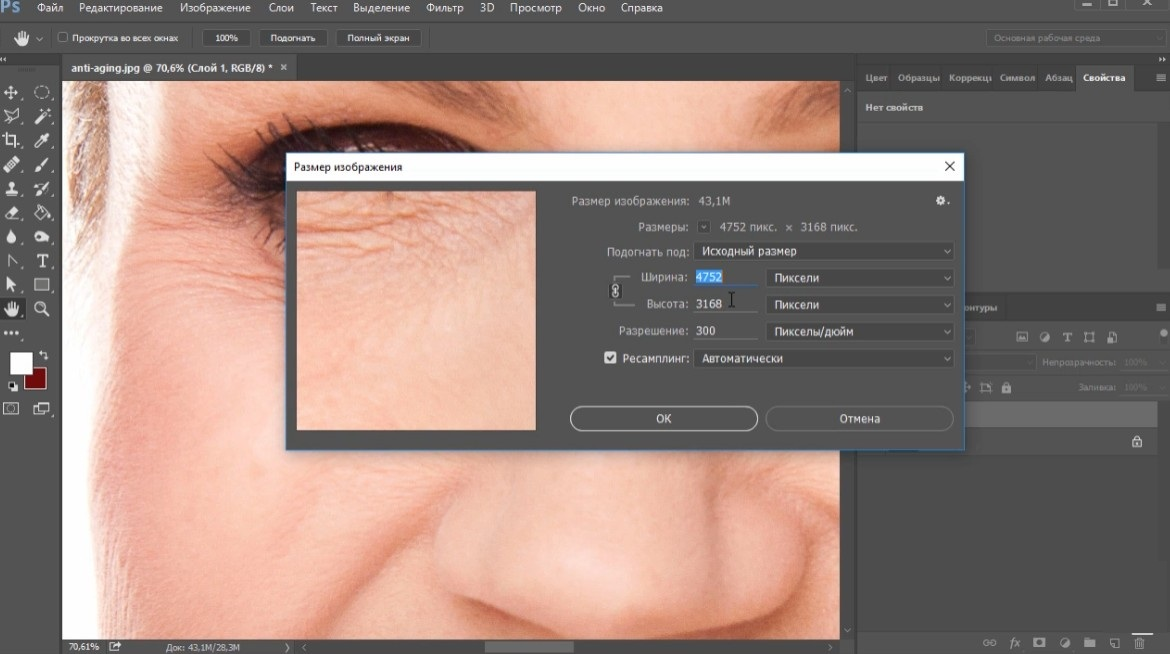
Task: Open the Hand tool preset picker arrow
Action: click(40, 38)
